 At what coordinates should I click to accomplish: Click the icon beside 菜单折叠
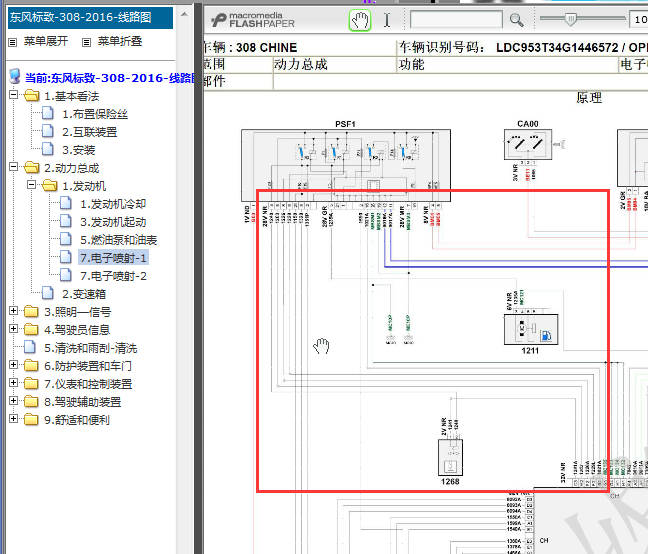pos(86,42)
